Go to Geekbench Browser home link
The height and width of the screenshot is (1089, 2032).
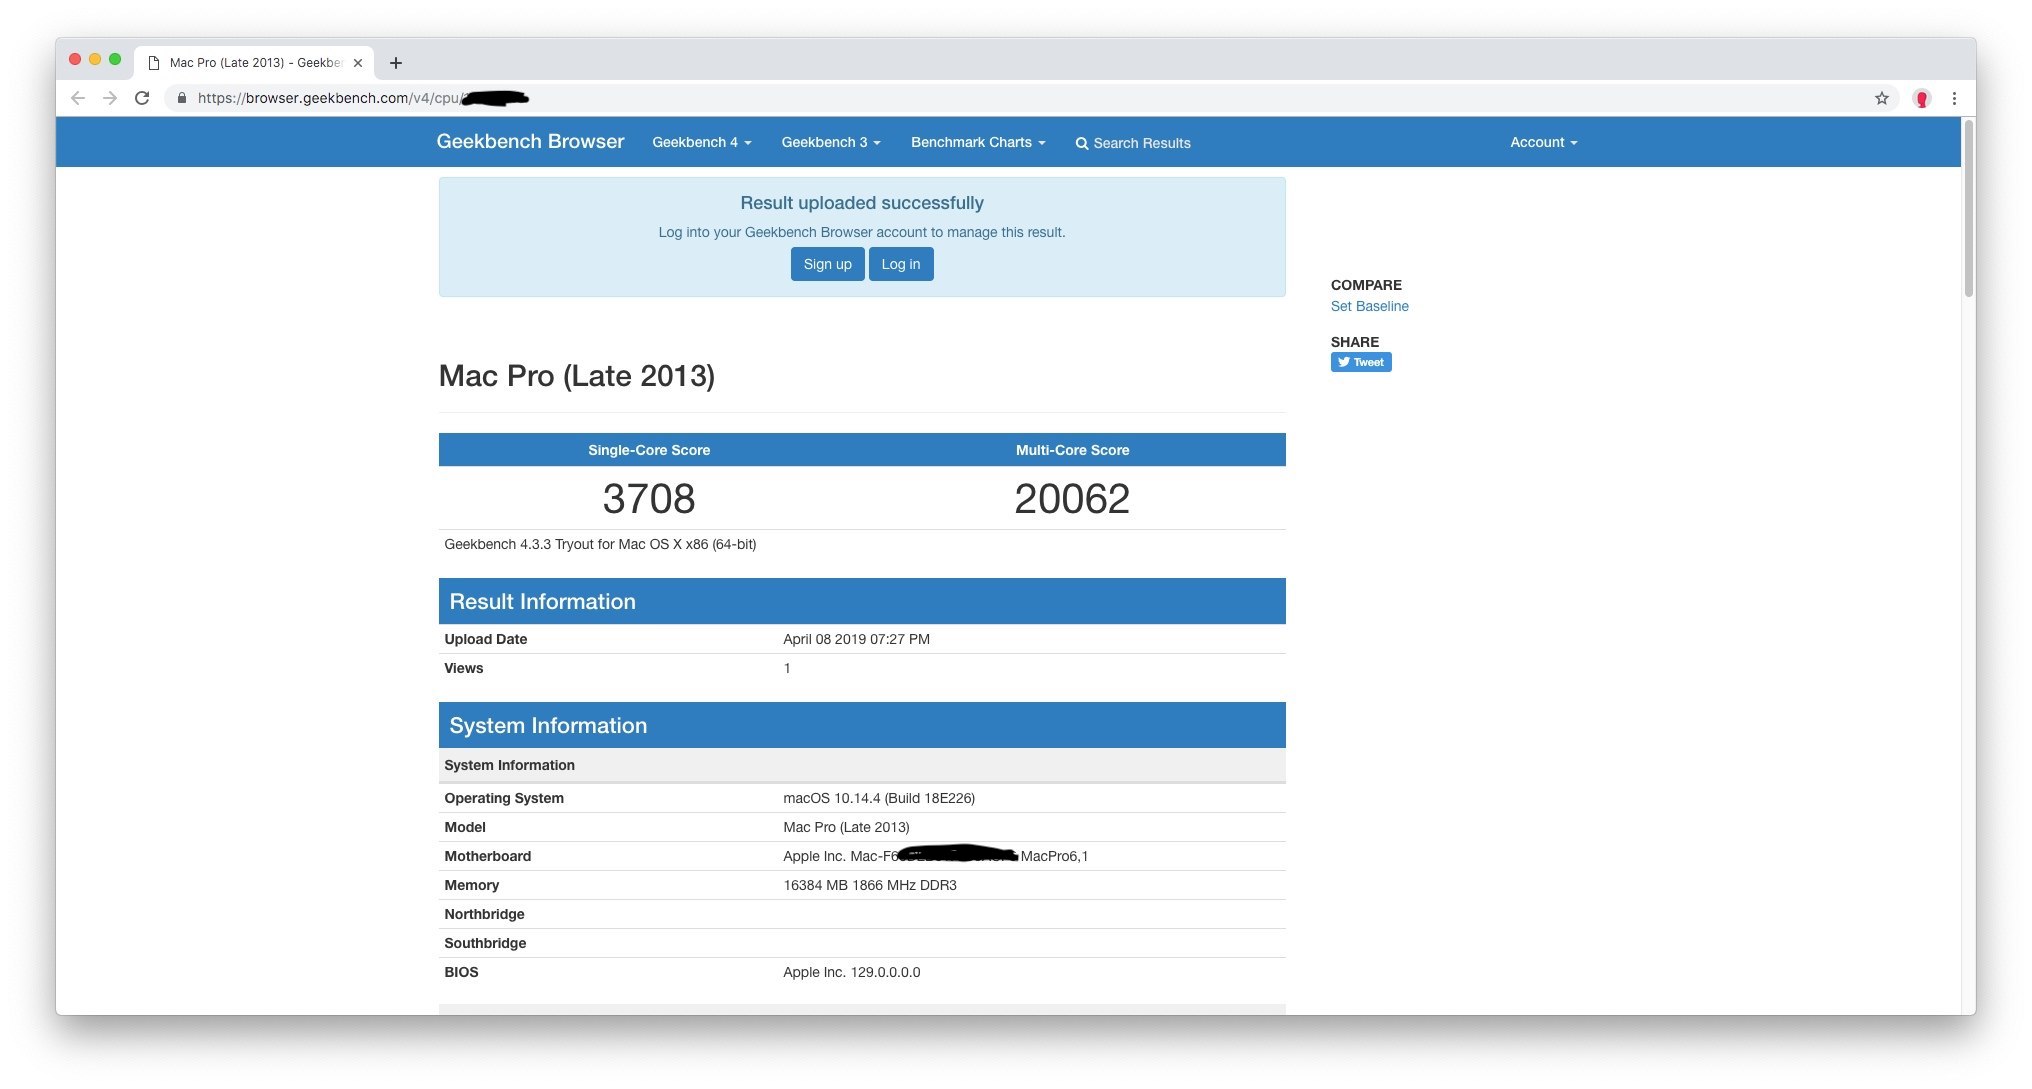(530, 141)
